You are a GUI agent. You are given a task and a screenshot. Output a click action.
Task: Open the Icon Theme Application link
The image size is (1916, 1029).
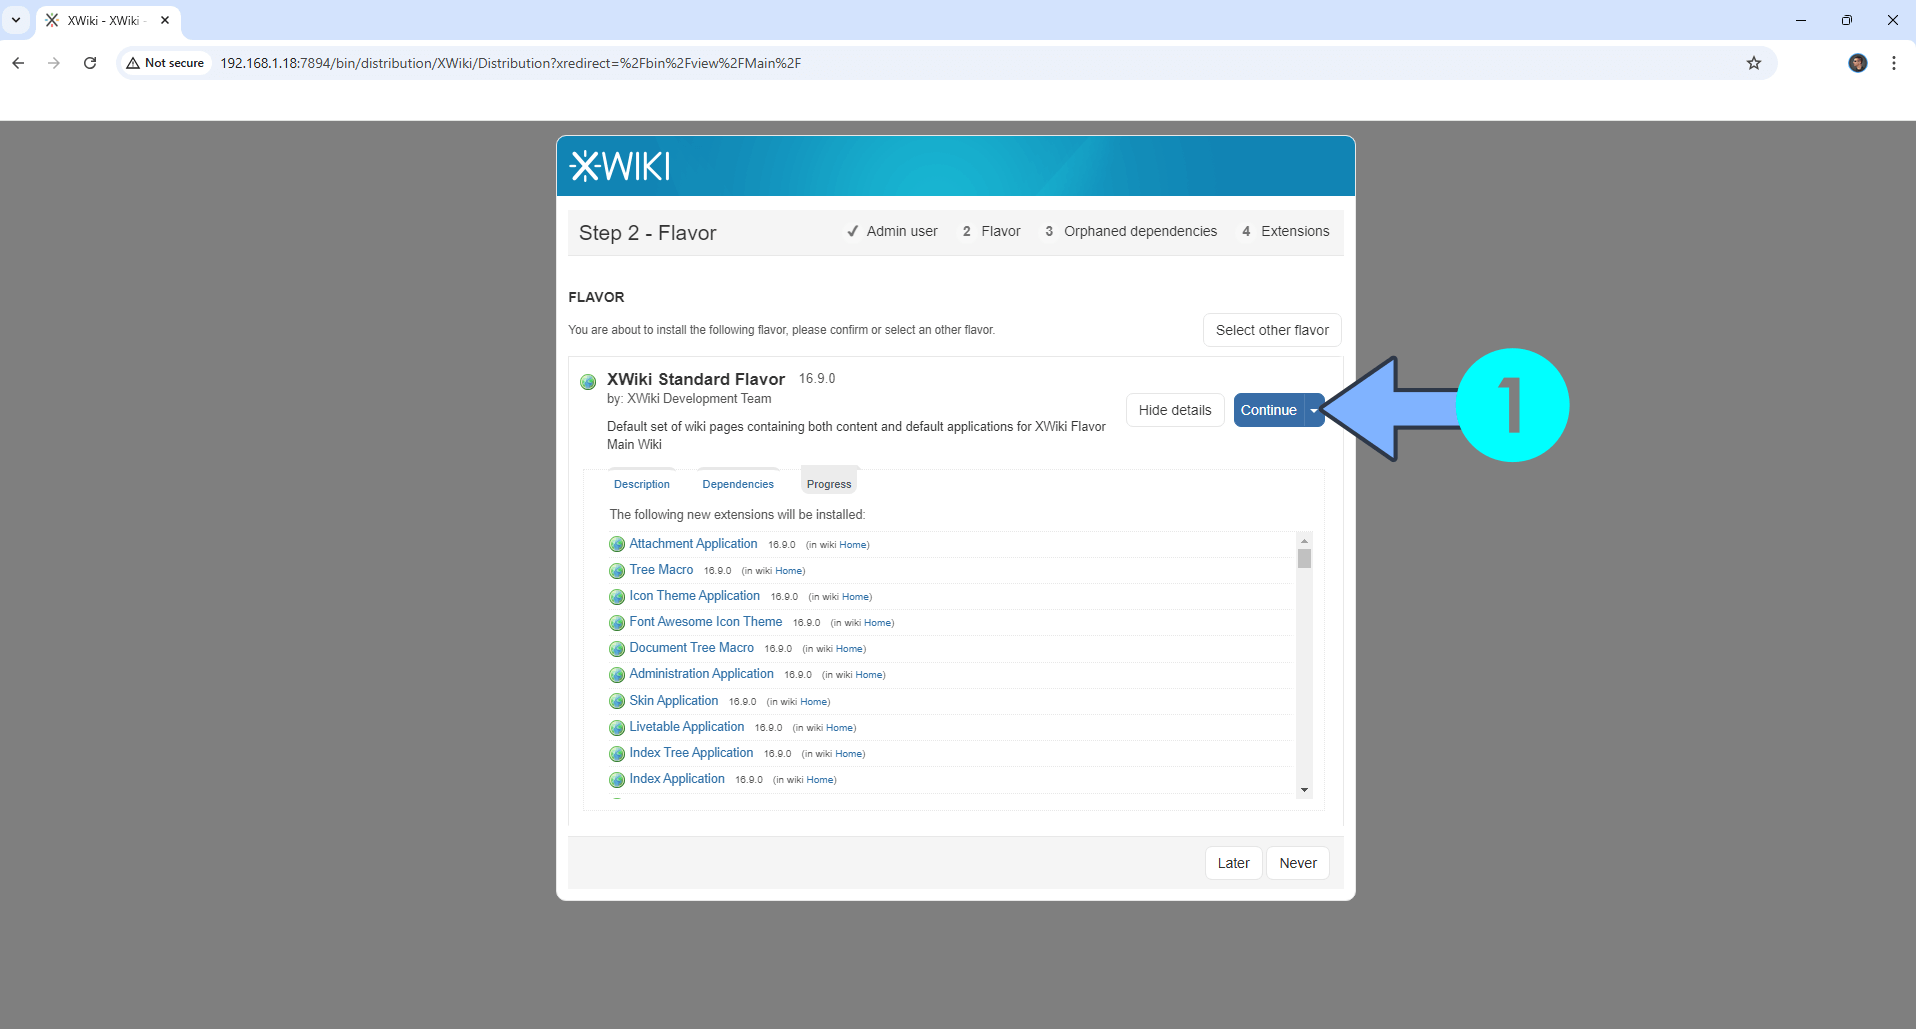[x=694, y=596]
